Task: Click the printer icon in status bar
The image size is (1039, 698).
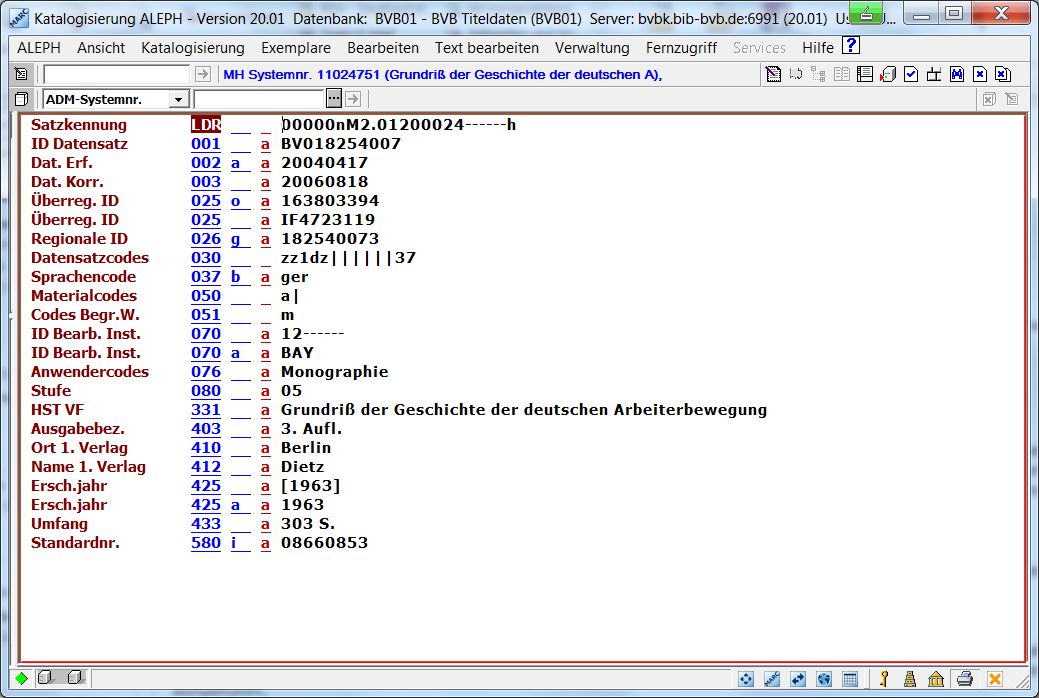Action: [x=963, y=679]
